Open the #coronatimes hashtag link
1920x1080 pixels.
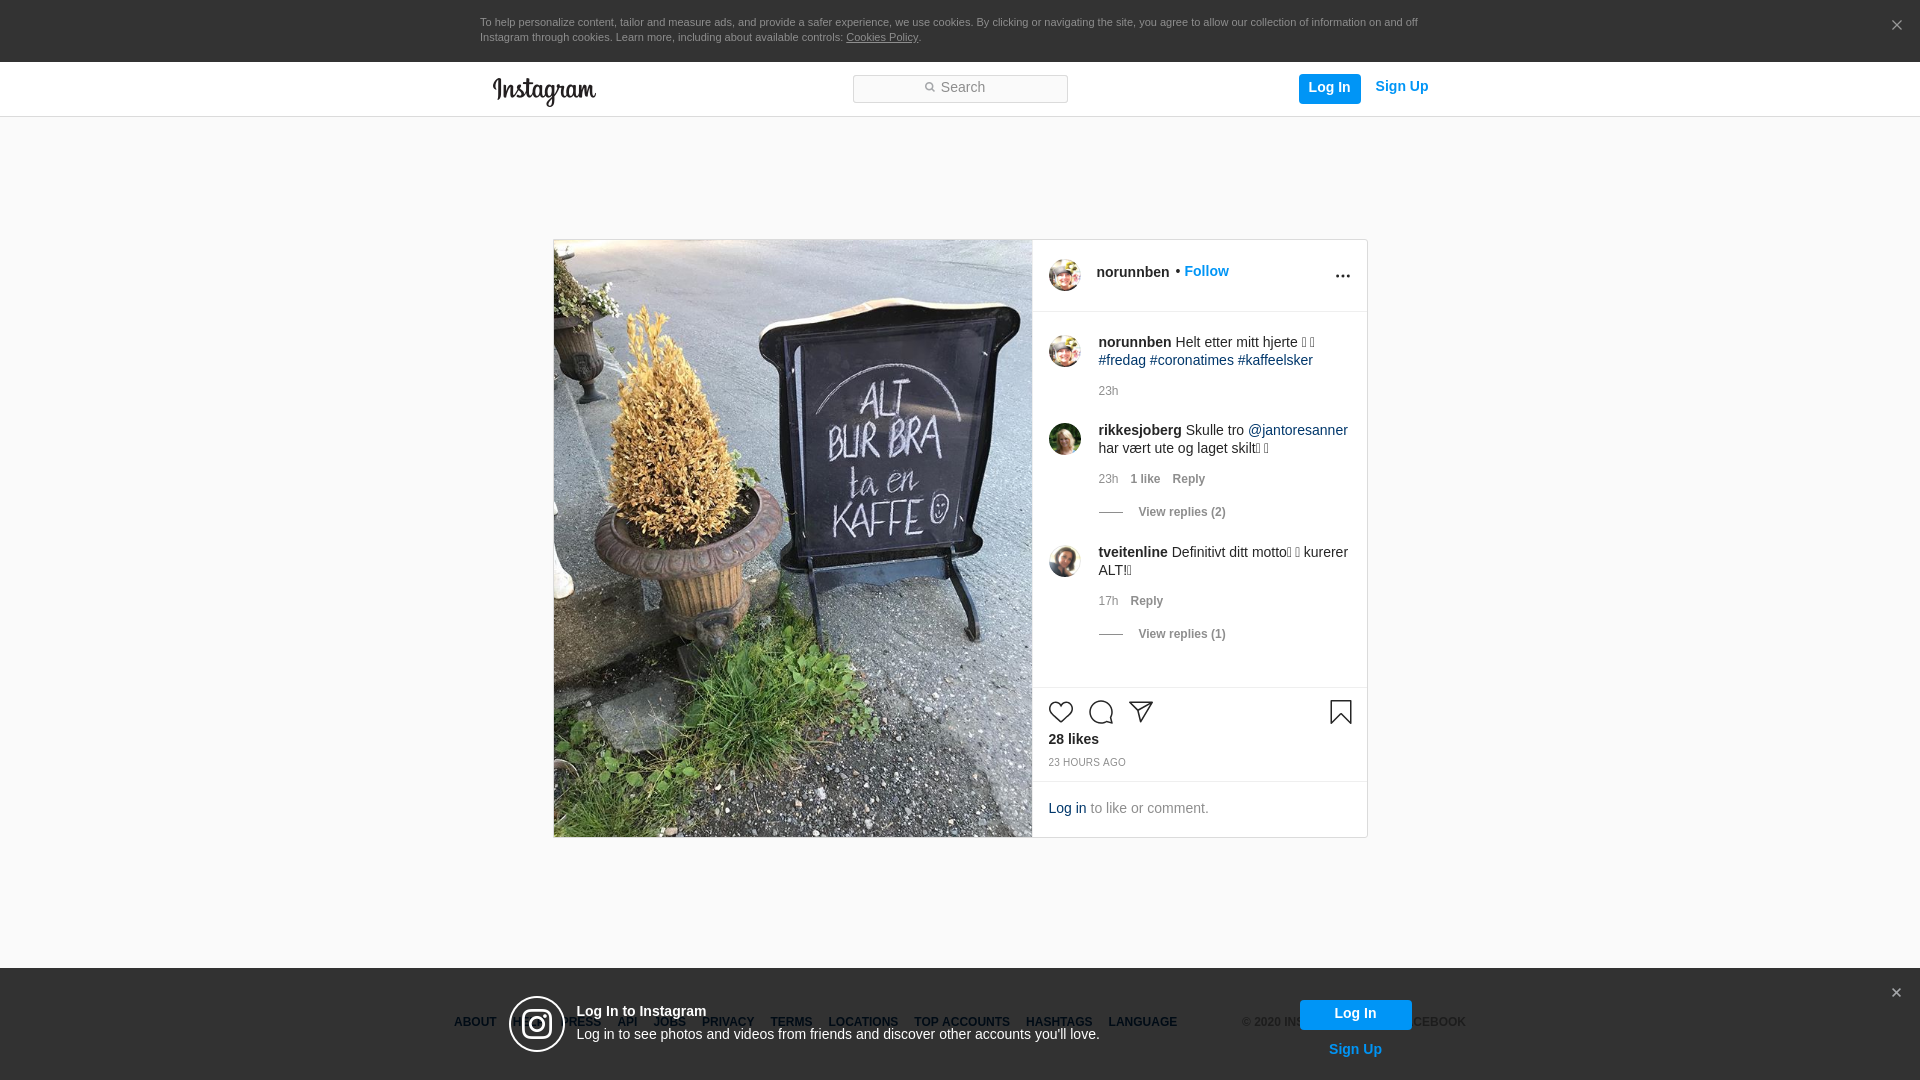[1191, 360]
